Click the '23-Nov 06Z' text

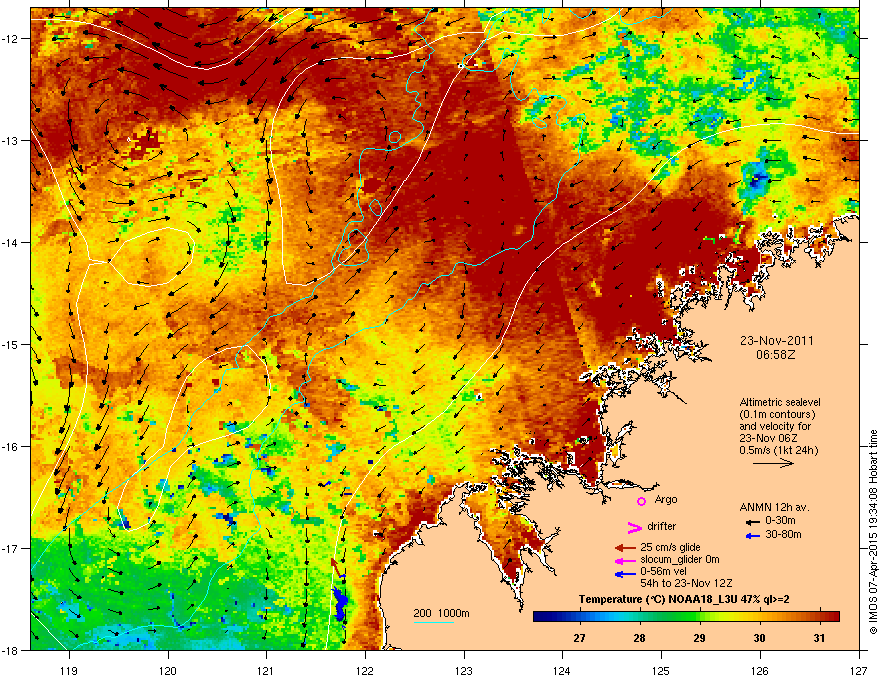(x=768, y=438)
